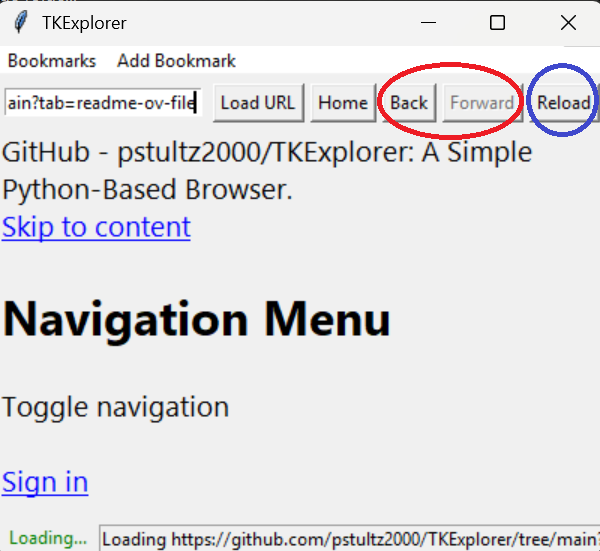
Task: Maximize the TKExplorer window
Action: [x=497, y=23]
